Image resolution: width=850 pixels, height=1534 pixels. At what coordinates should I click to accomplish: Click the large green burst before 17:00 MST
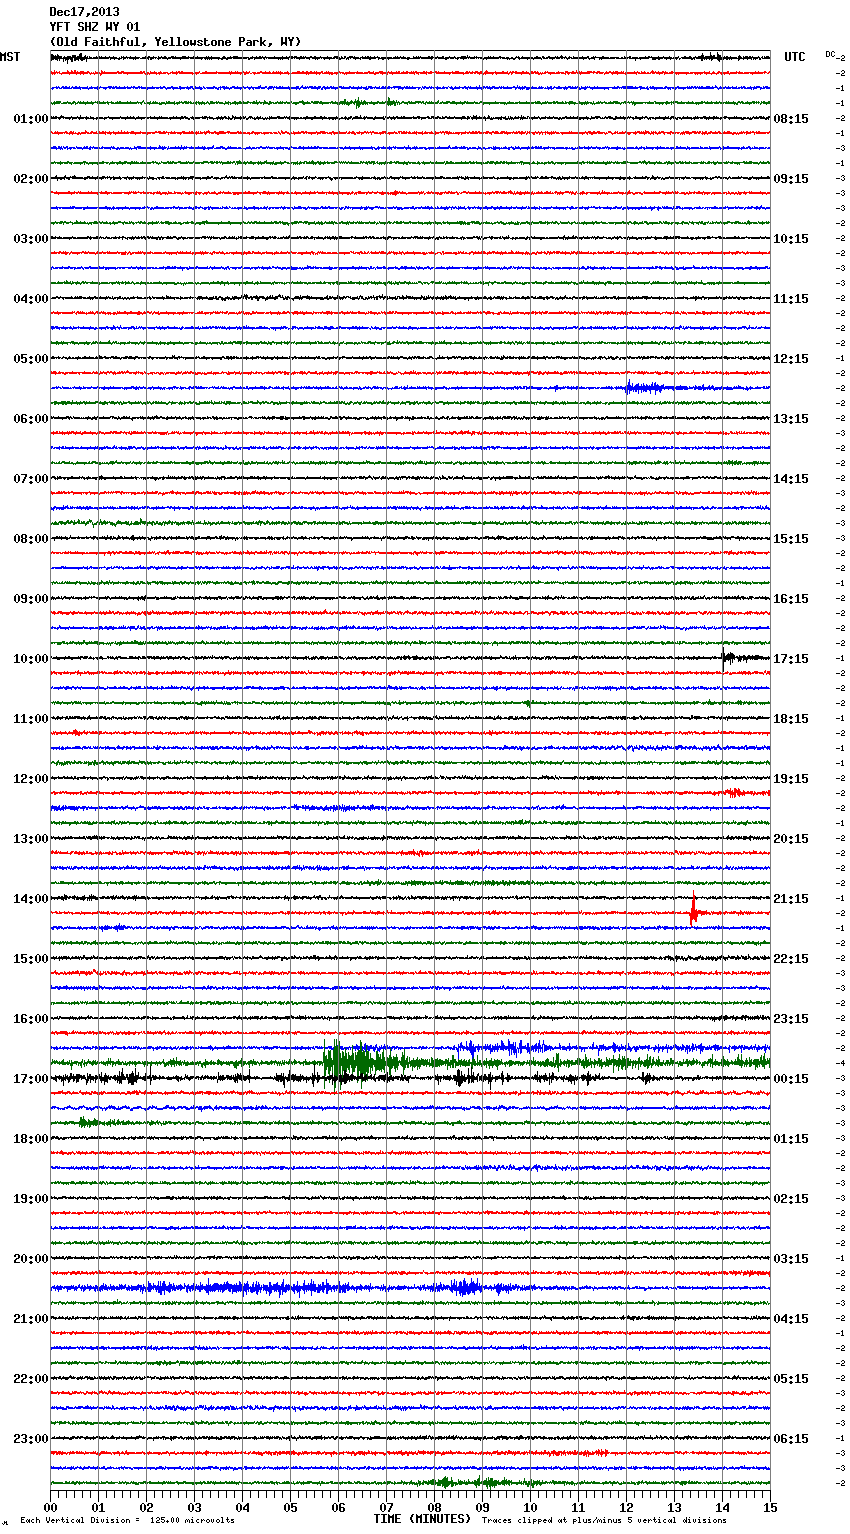pyautogui.click(x=362, y=1062)
